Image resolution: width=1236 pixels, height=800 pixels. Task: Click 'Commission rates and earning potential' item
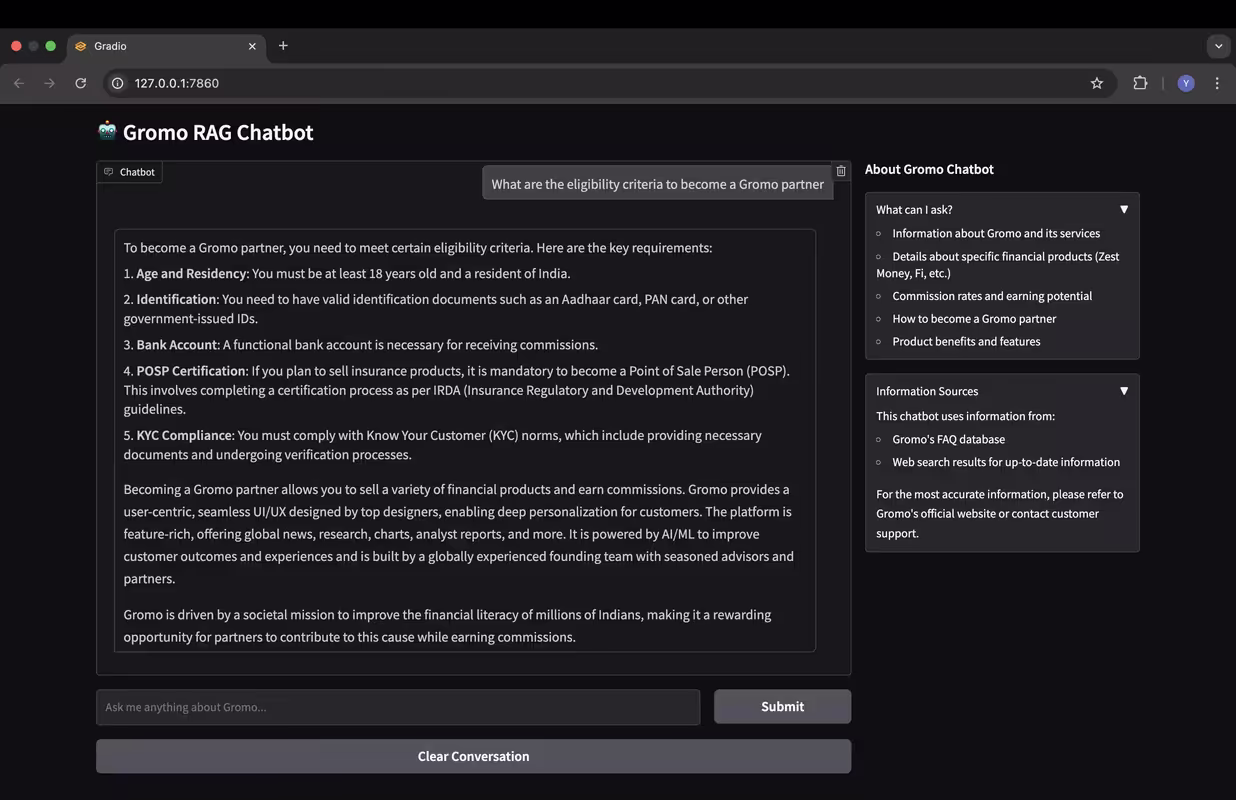coord(992,296)
